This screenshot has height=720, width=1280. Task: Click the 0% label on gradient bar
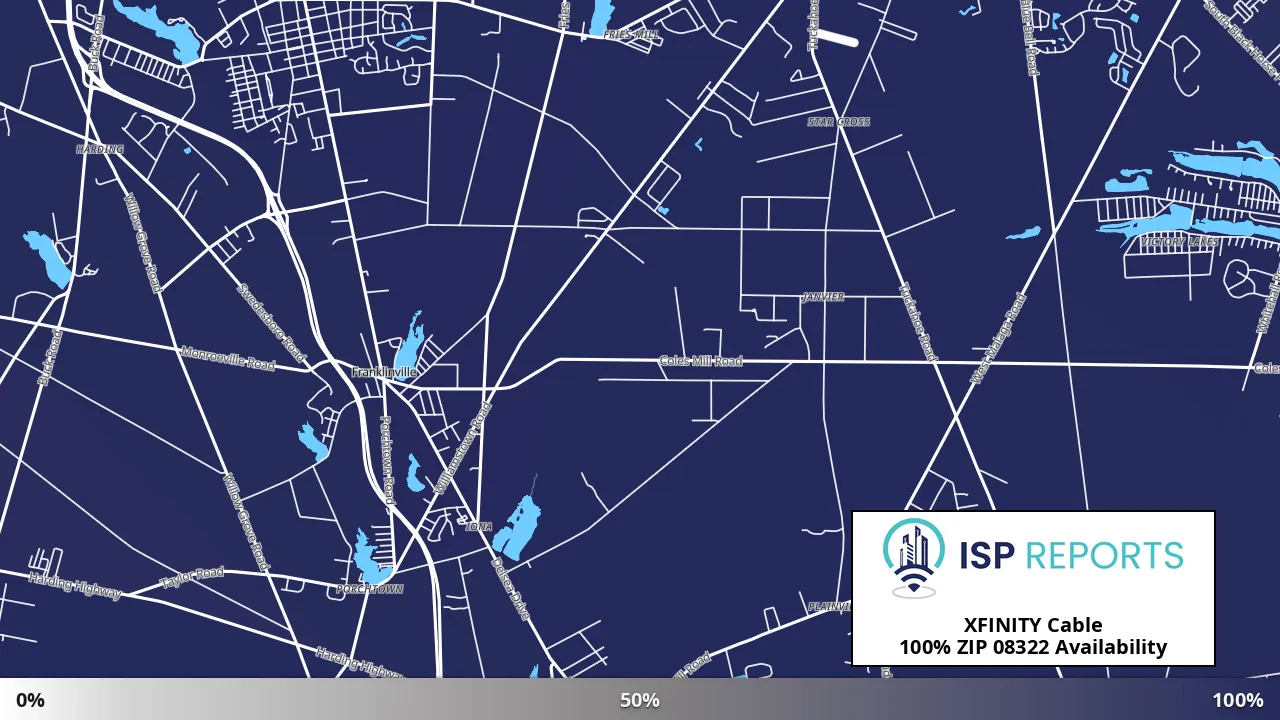pyautogui.click(x=30, y=700)
